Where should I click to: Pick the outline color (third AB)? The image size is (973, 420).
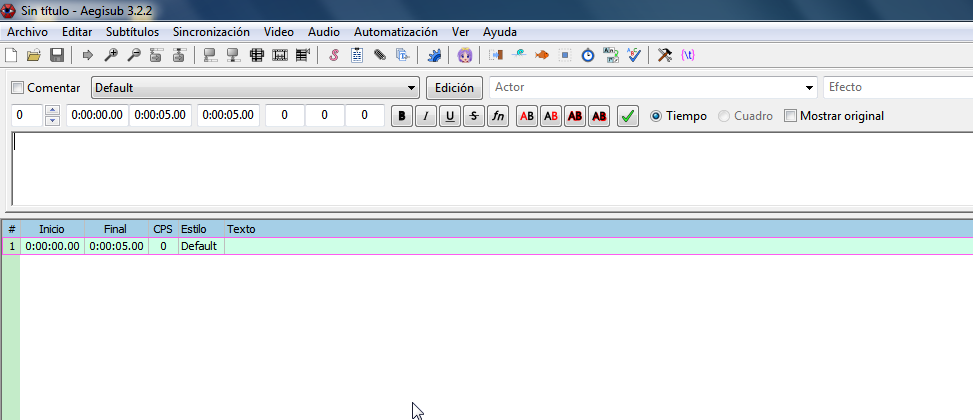pyautogui.click(x=575, y=116)
